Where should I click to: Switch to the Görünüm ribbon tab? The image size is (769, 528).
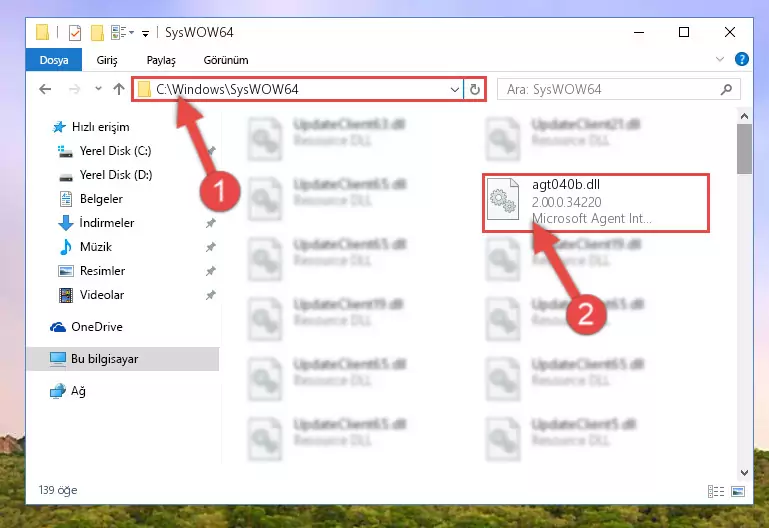[x=226, y=60]
